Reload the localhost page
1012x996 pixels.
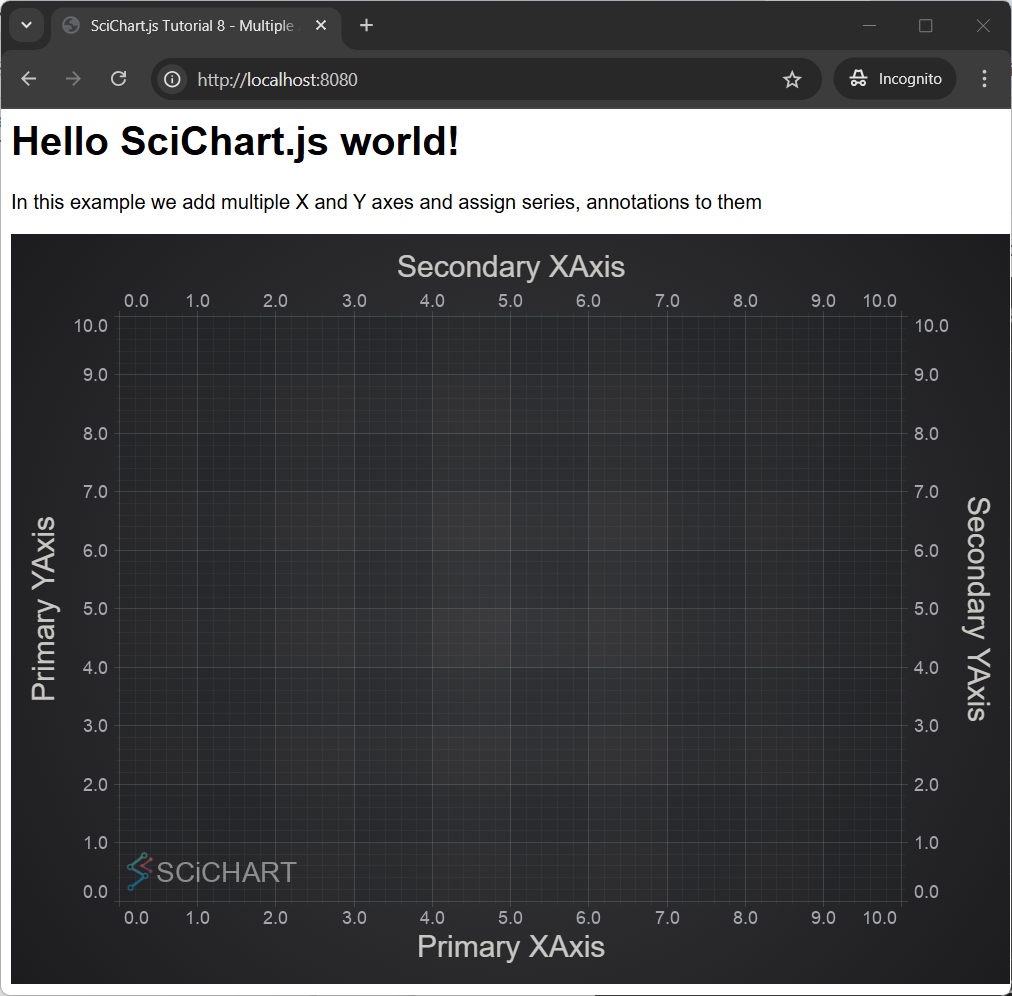[x=118, y=79]
